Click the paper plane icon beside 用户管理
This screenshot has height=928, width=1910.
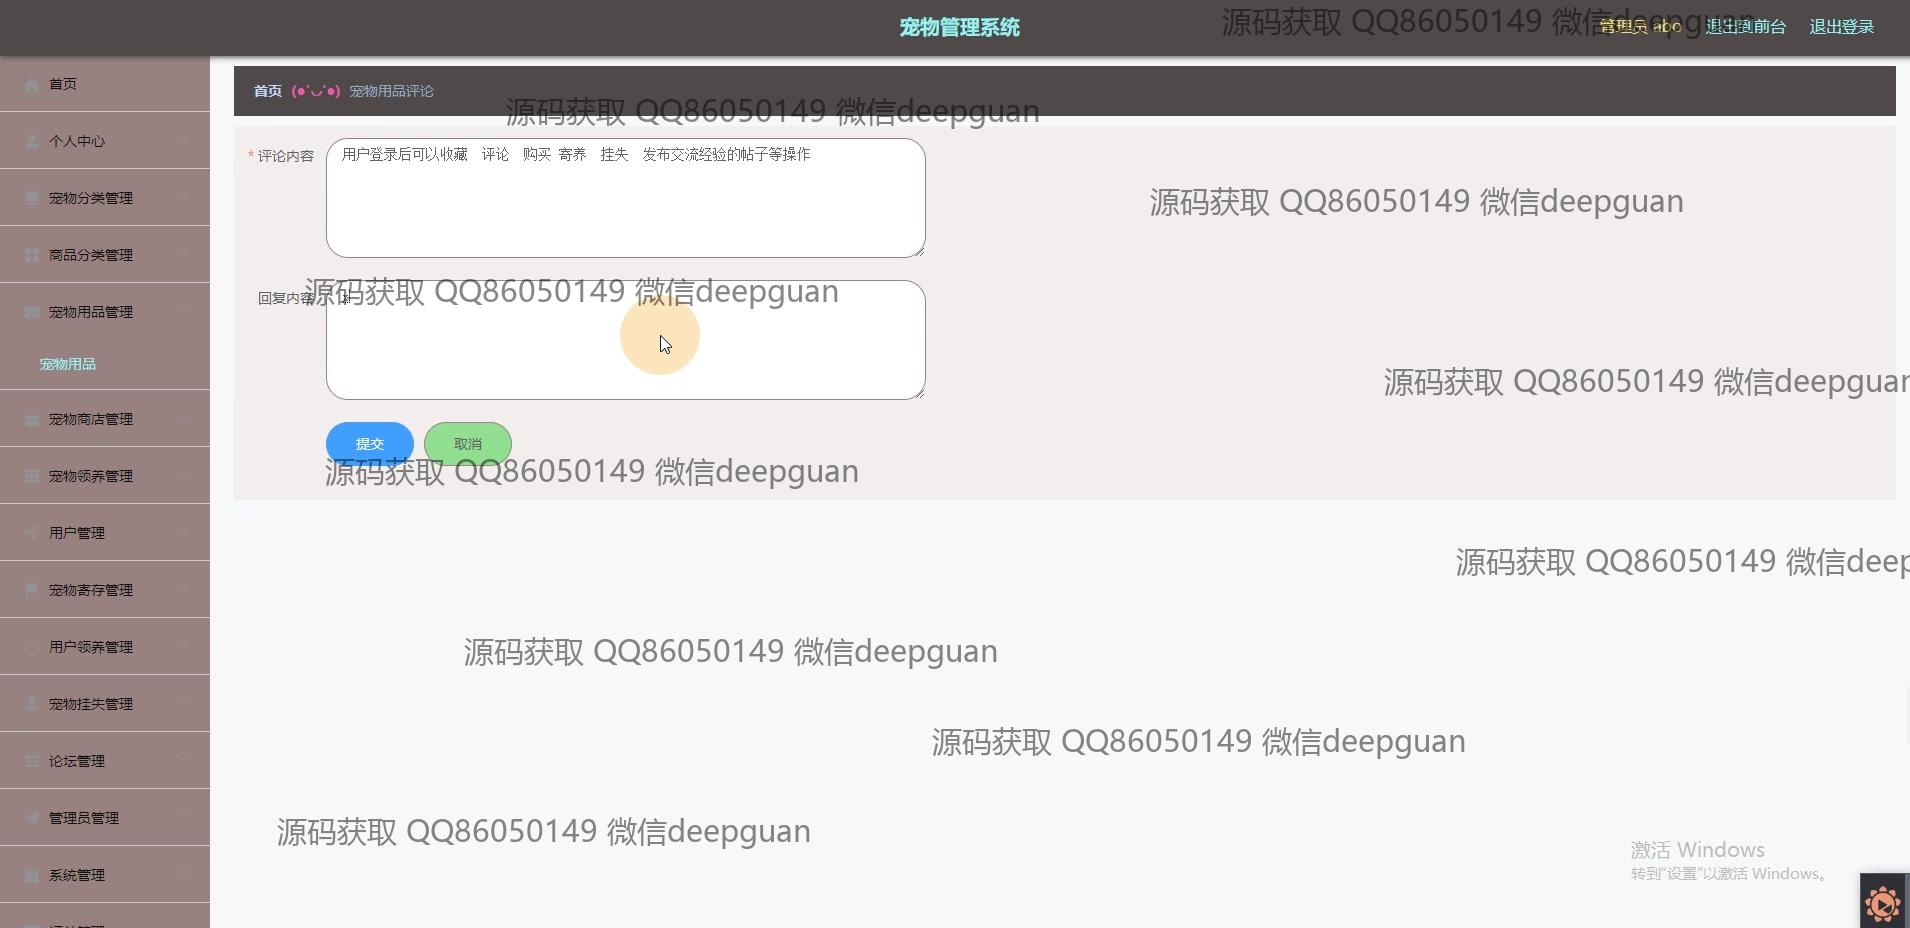[x=32, y=534]
